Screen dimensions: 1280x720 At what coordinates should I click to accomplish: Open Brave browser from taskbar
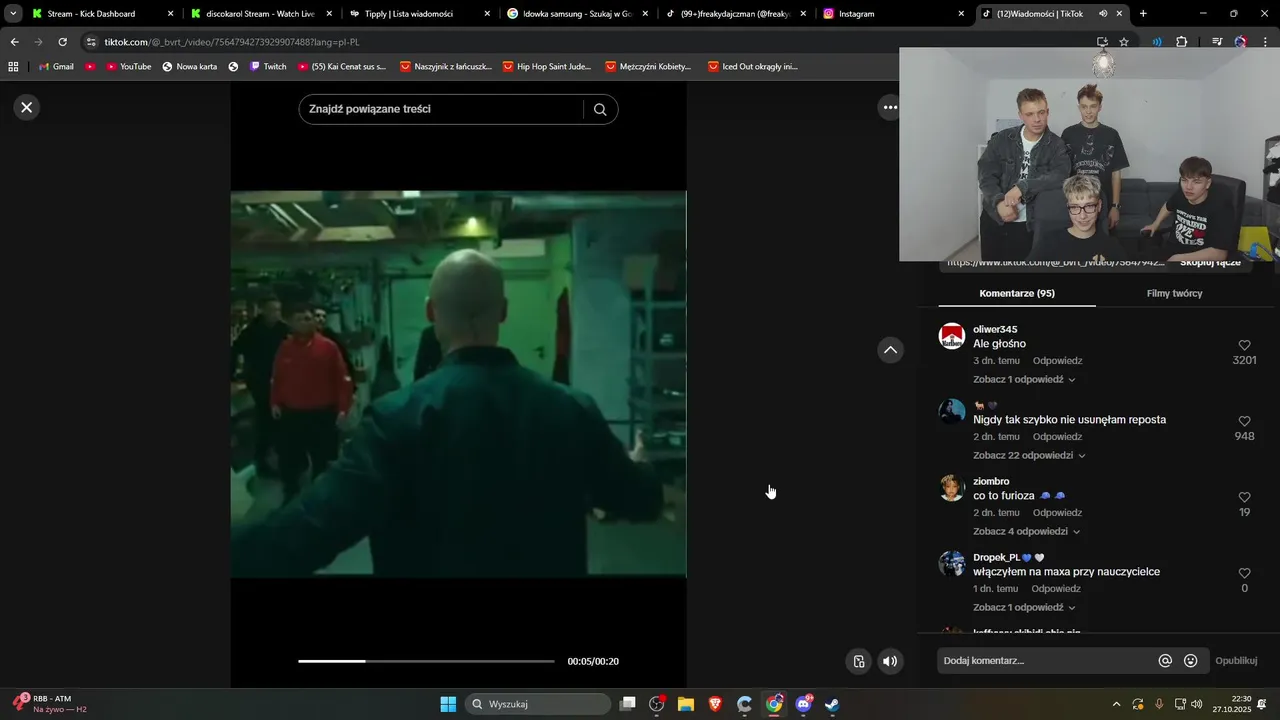[x=715, y=704]
